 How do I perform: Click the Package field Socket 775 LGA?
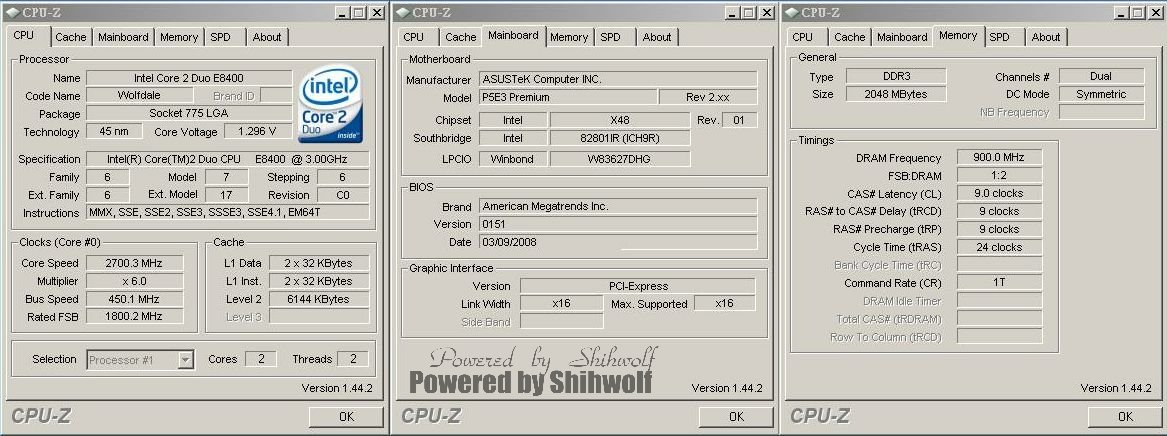[189, 113]
